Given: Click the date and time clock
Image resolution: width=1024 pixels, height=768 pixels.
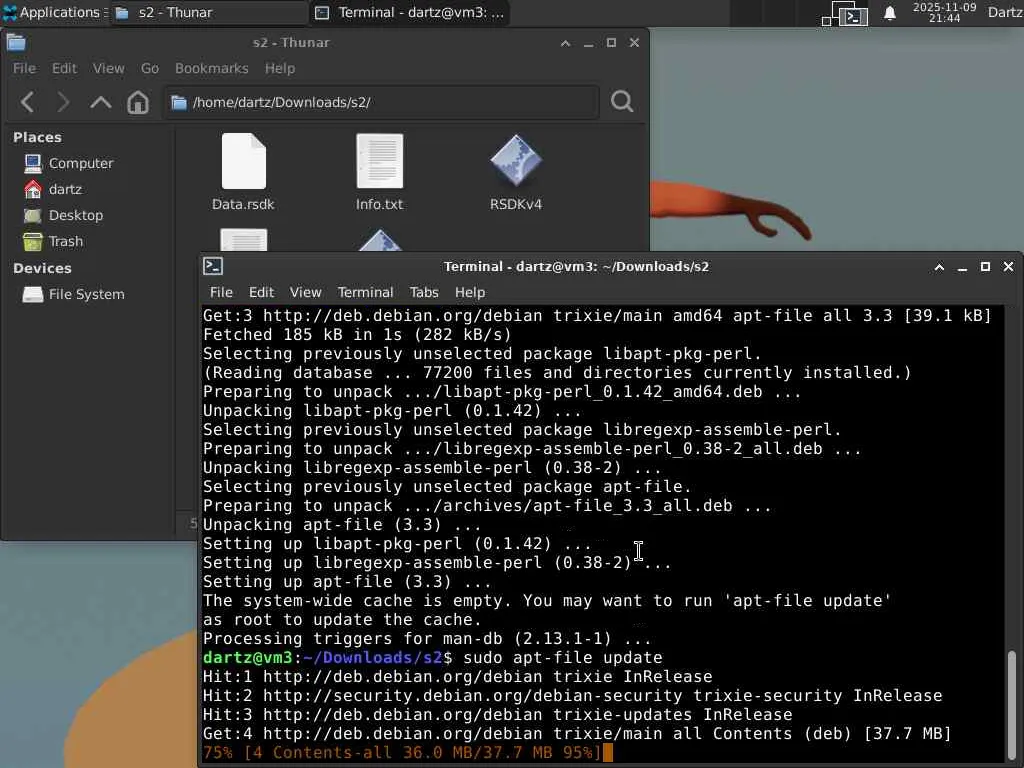Looking at the screenshot, I should coord(944,12).
